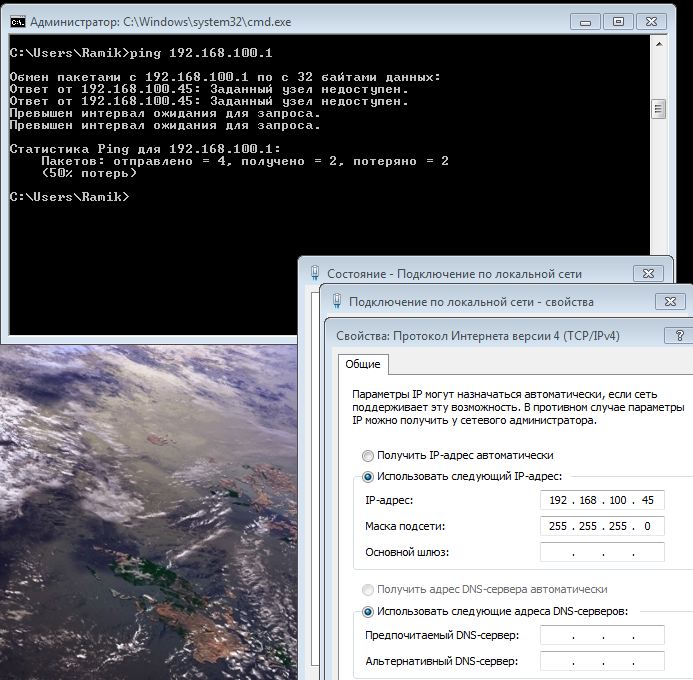Click the Пакетов: отправлено = 4 line
693x680 pixels.
(x=245, y=161)
